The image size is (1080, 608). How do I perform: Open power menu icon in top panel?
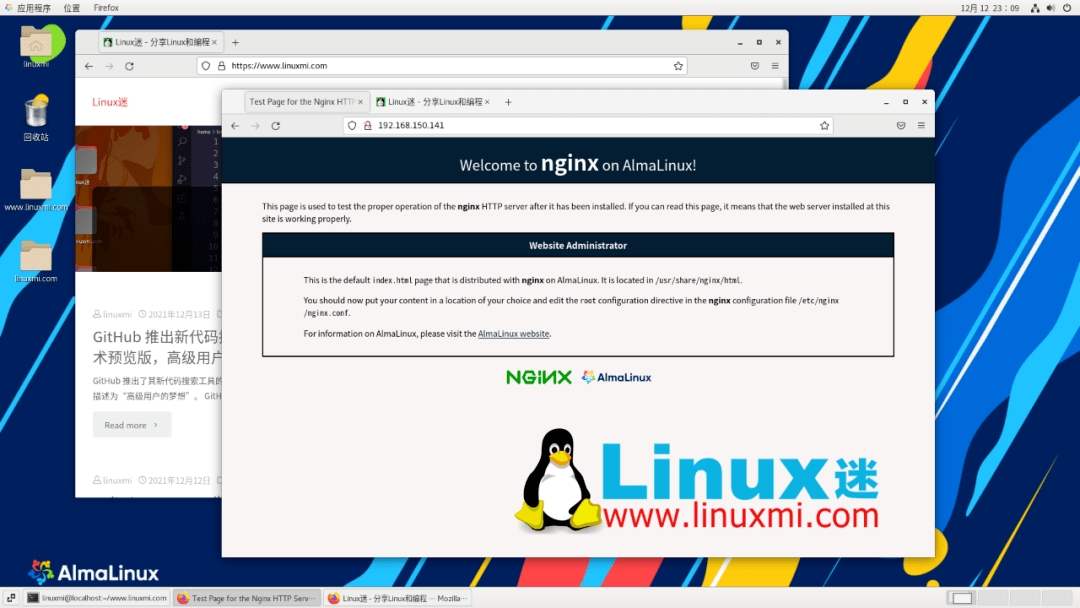click(x=1067, y=8)
